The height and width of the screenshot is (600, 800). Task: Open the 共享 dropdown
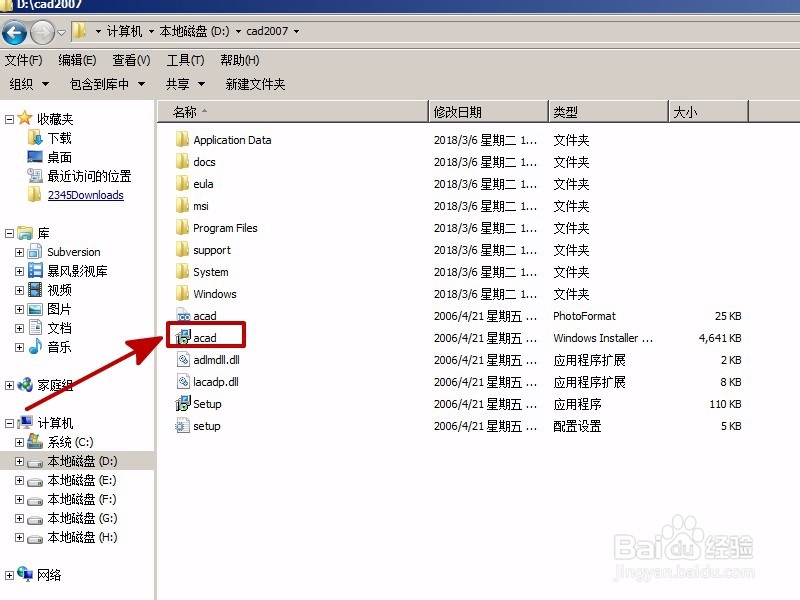pos(185,84)
